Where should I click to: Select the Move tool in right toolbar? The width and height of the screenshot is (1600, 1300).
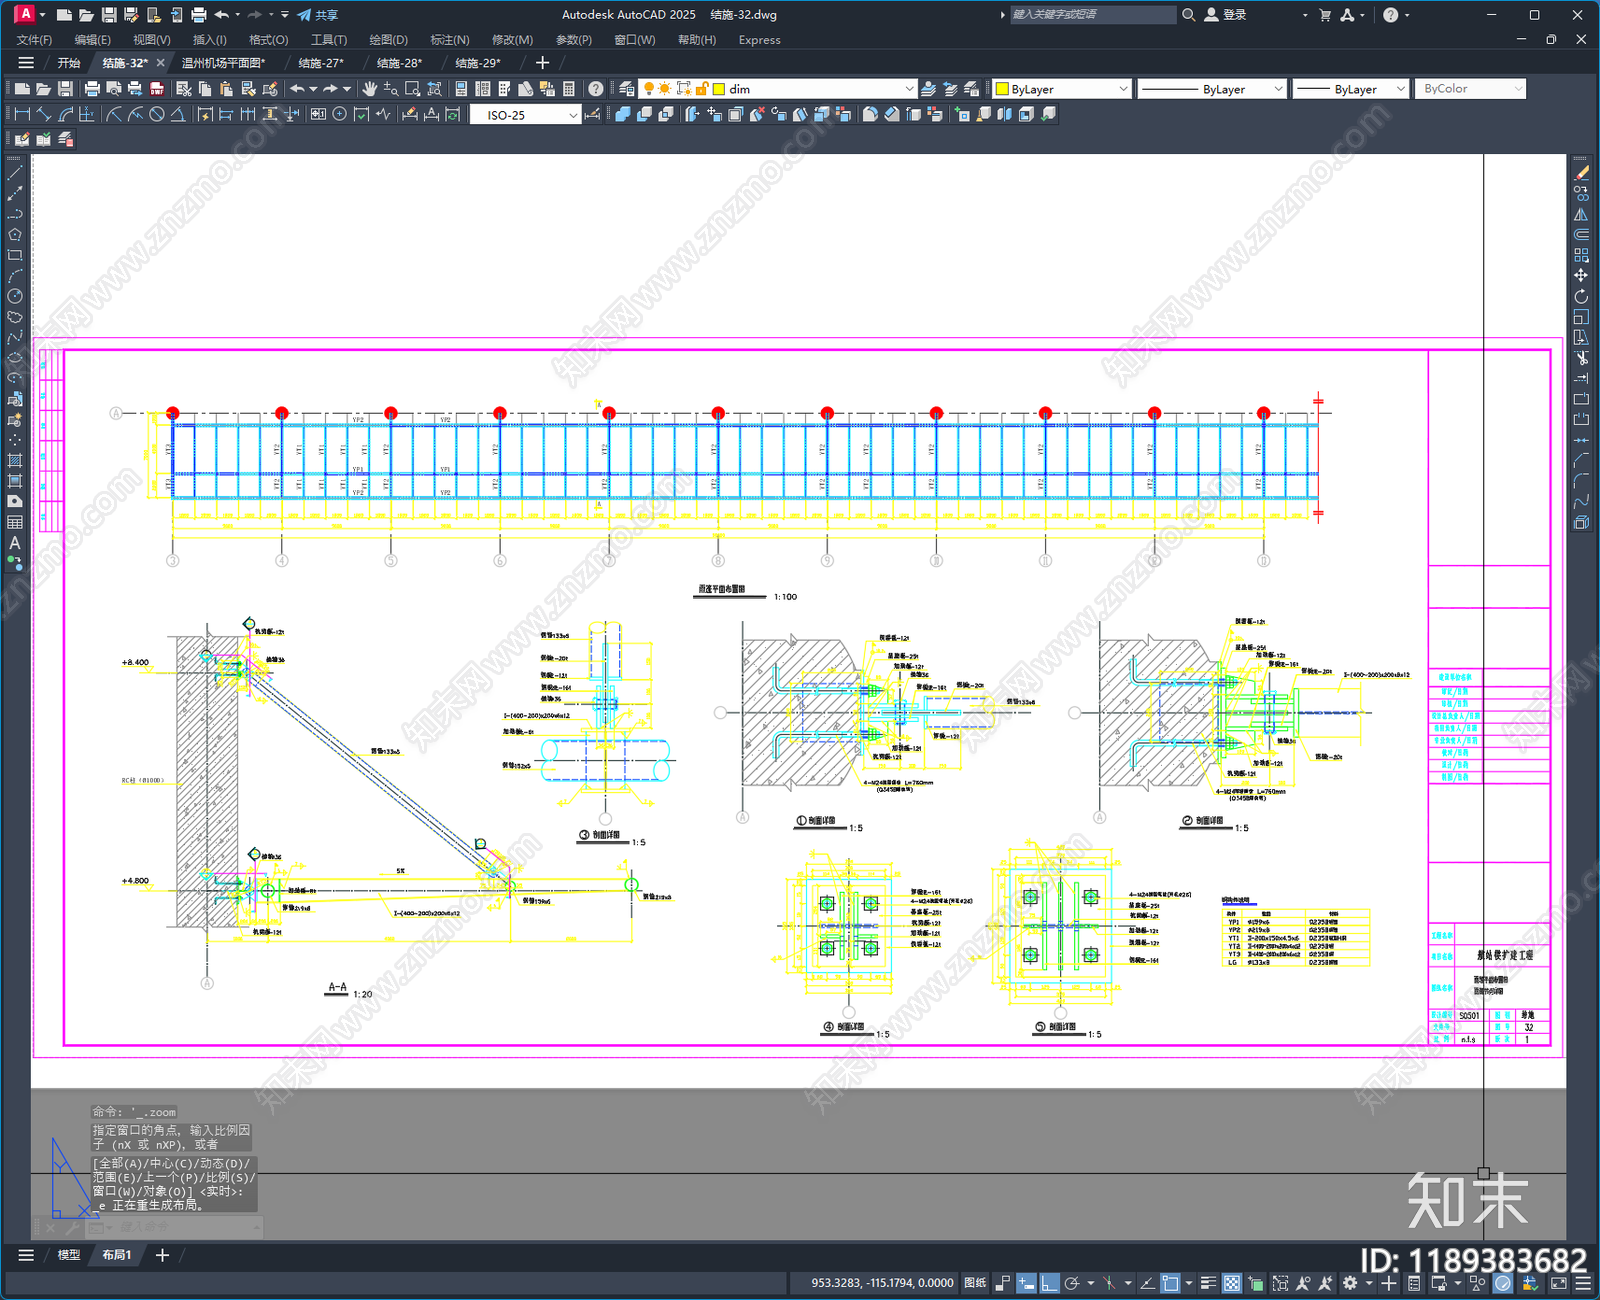coord(1581,276)
